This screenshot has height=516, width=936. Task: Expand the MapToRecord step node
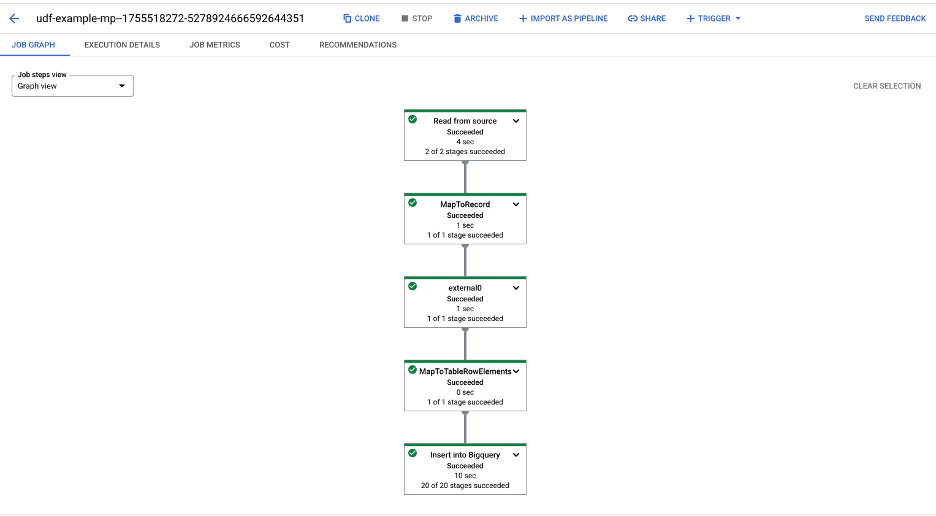click(x=516, y=204)
